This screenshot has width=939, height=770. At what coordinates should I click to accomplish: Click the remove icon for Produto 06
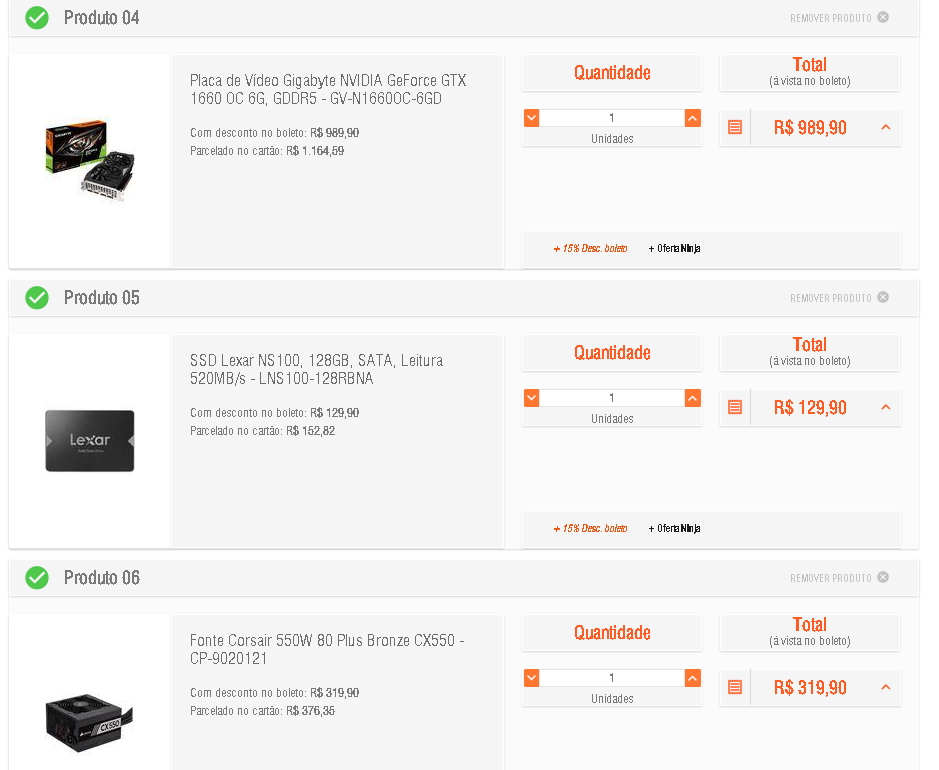coord(883,577)
